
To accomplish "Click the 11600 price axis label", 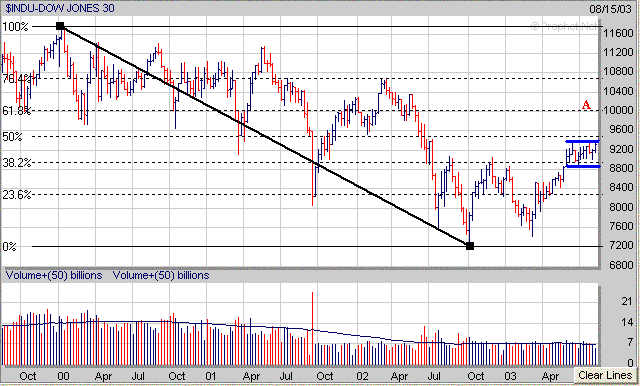I will [618, 33].
